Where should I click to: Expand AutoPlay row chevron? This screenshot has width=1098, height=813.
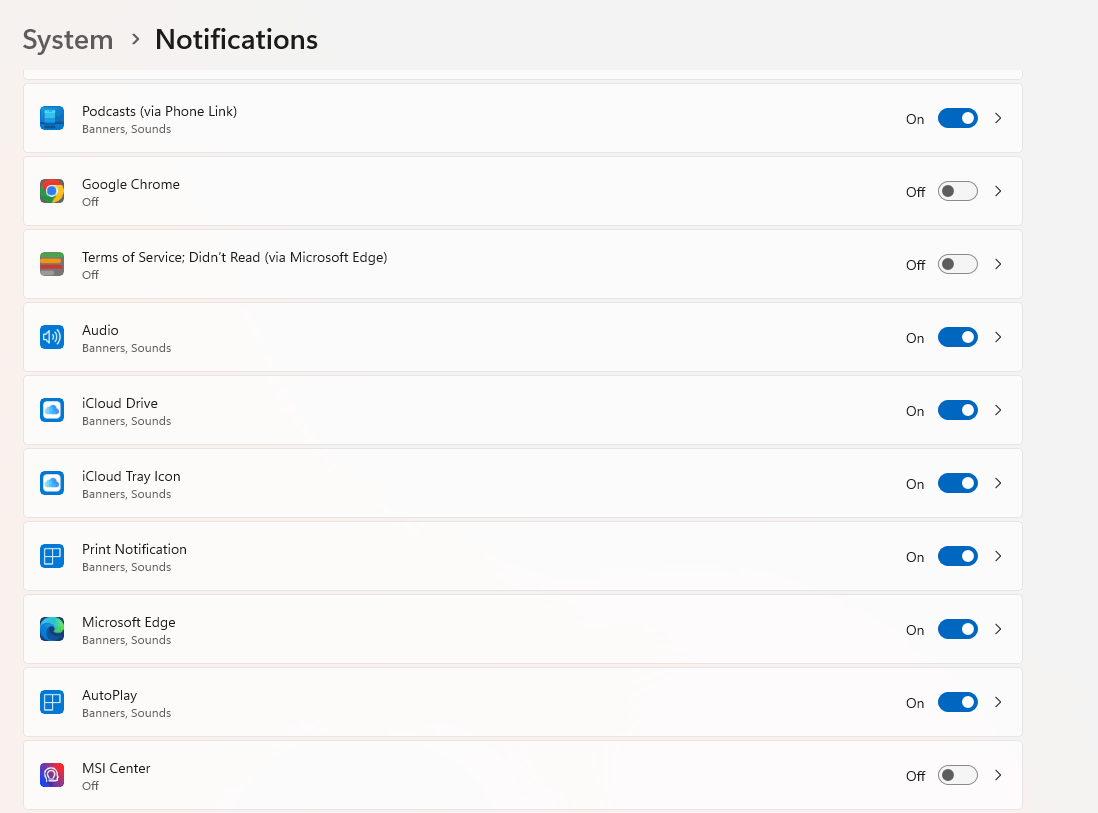(x=999, y=702)
